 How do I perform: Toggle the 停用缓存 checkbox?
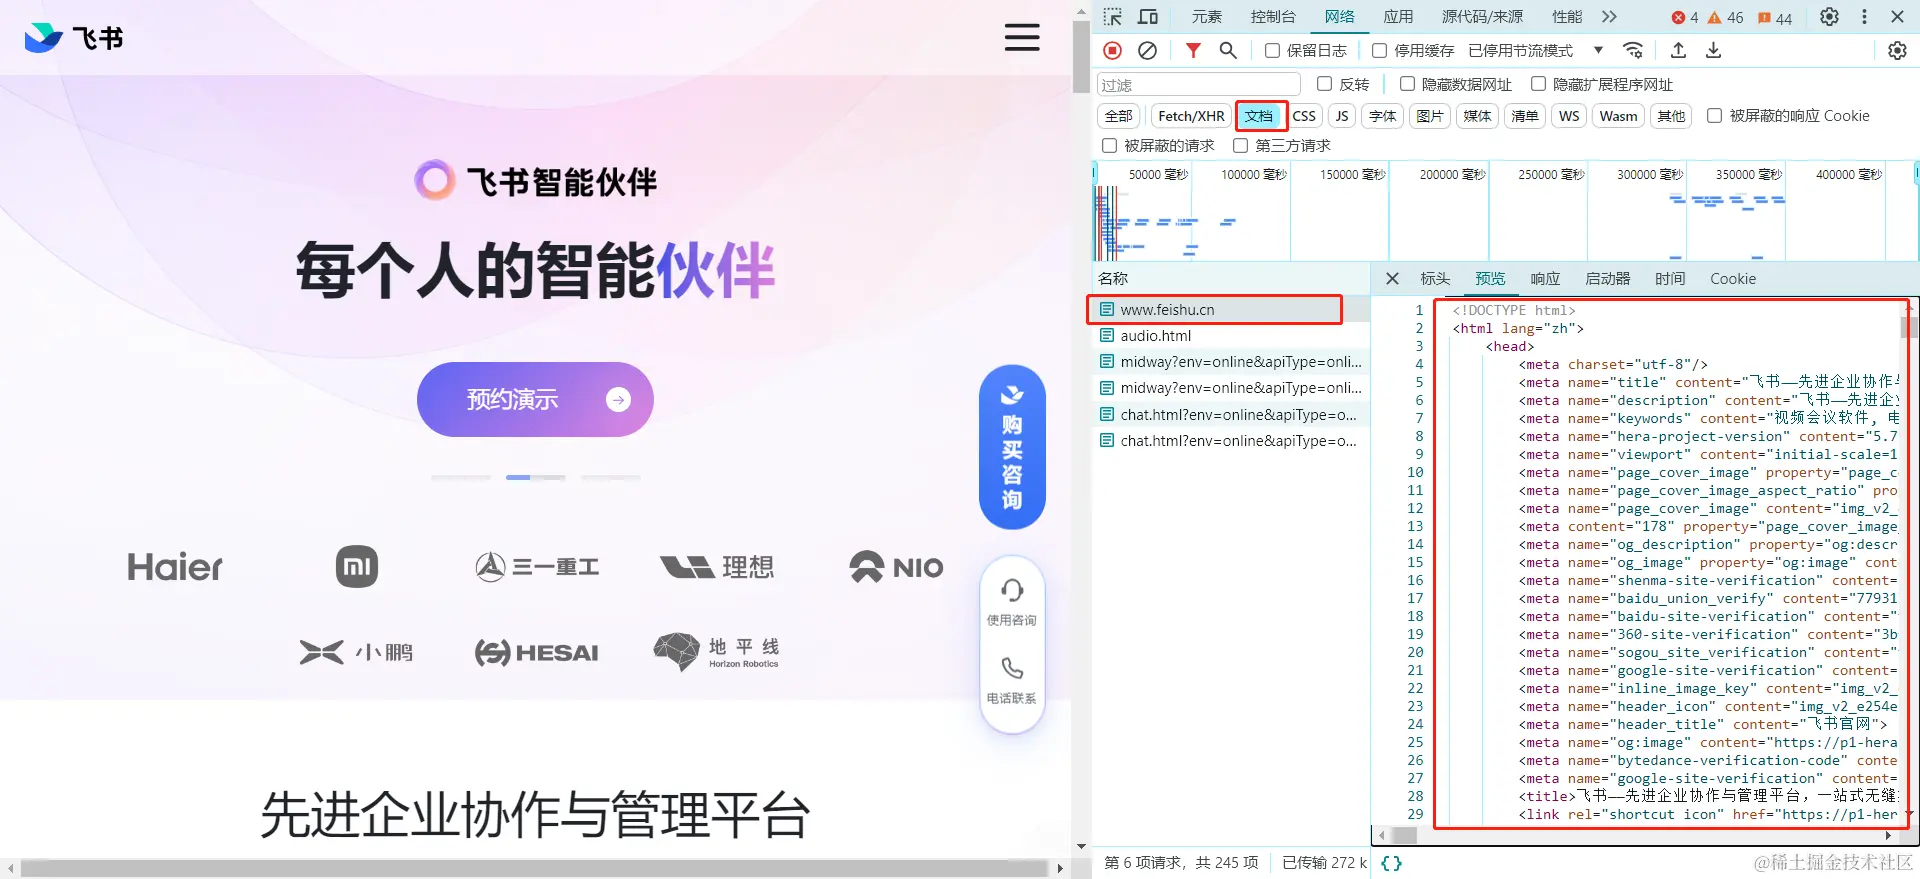(x=1380, y=50)
